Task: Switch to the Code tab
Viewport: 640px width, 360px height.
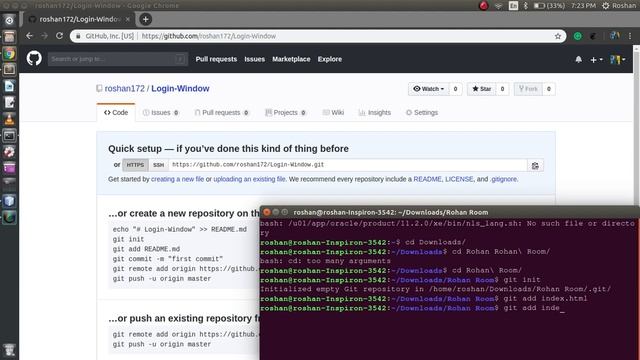Action: 116,113
